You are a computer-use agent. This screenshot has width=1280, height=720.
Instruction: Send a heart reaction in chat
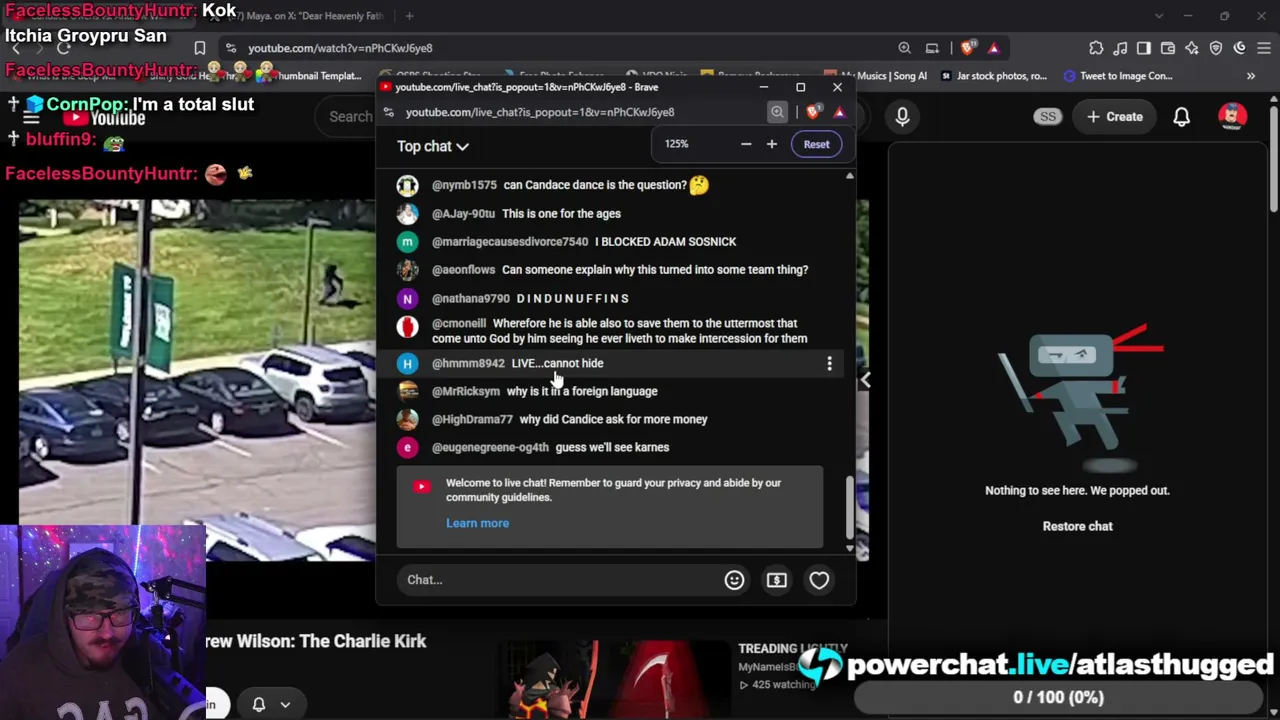(x=819, y=580)
